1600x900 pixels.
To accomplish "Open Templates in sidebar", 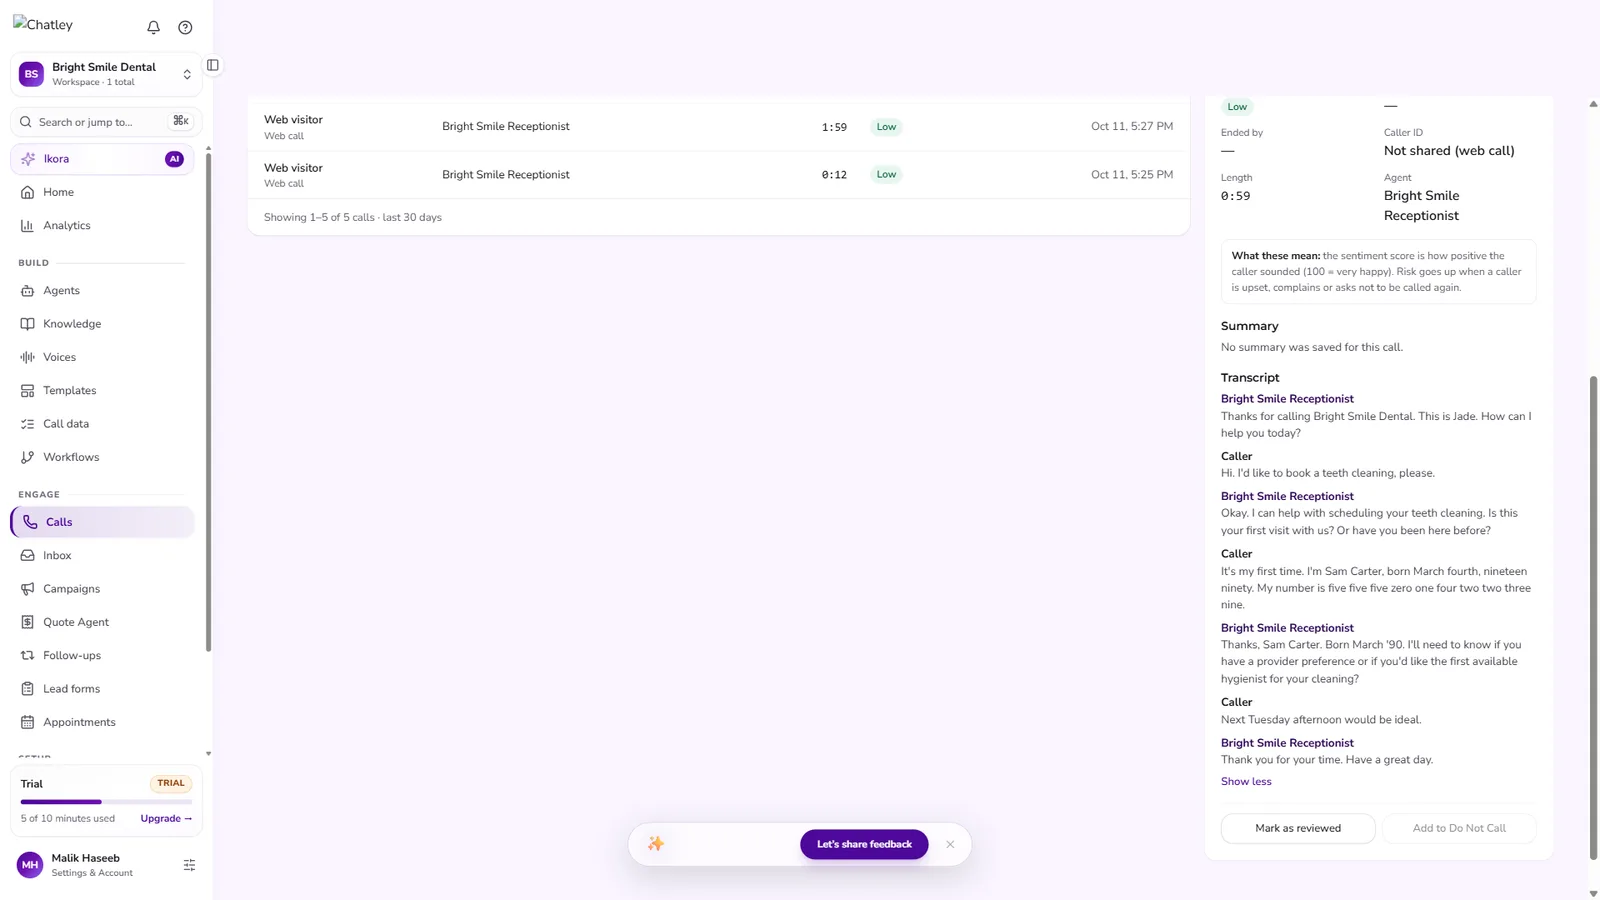I will (x=102, y=391).
